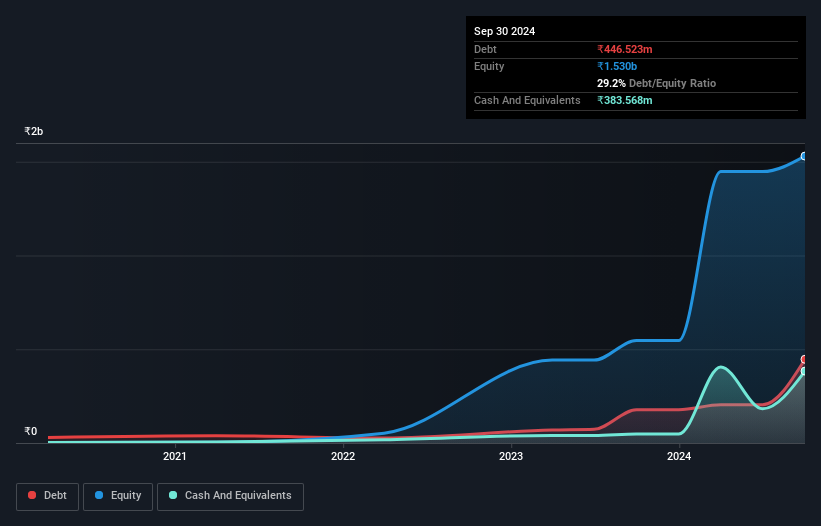821x526 pixels.
Task: Click the ₹446.523m debt value
Action: (625, 49)
